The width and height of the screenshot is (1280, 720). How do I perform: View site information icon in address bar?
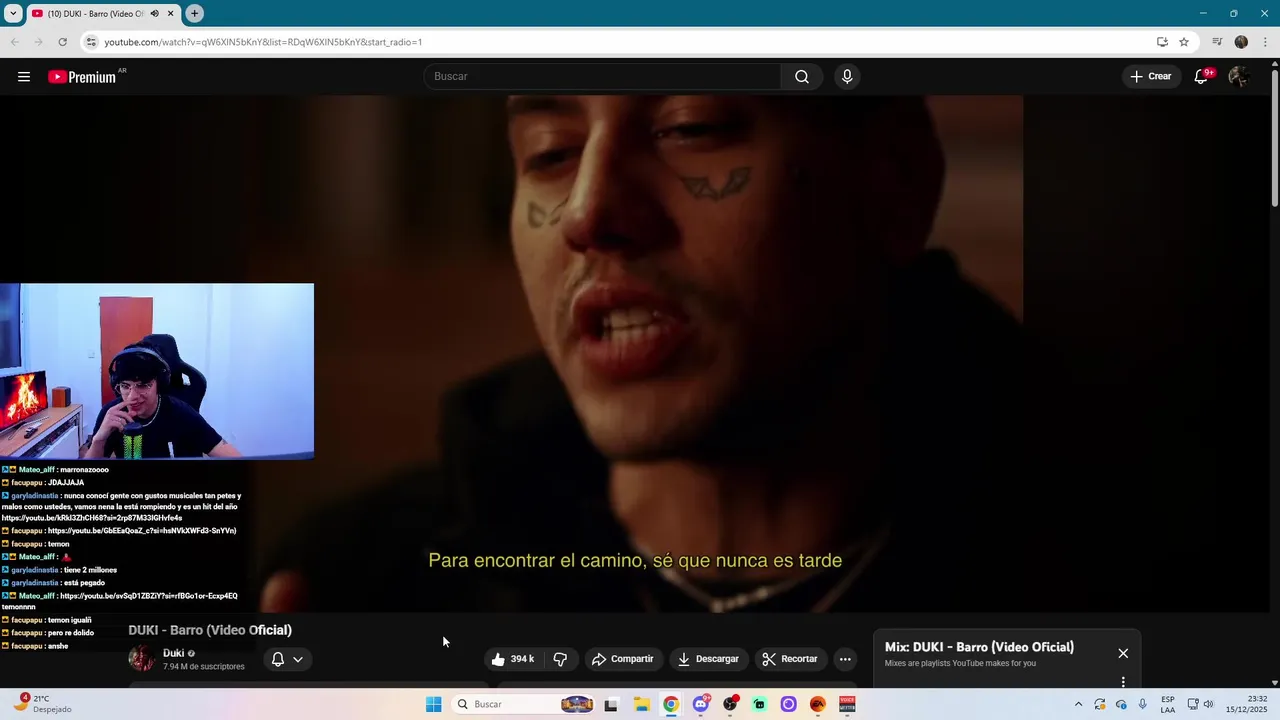[91, 42]
